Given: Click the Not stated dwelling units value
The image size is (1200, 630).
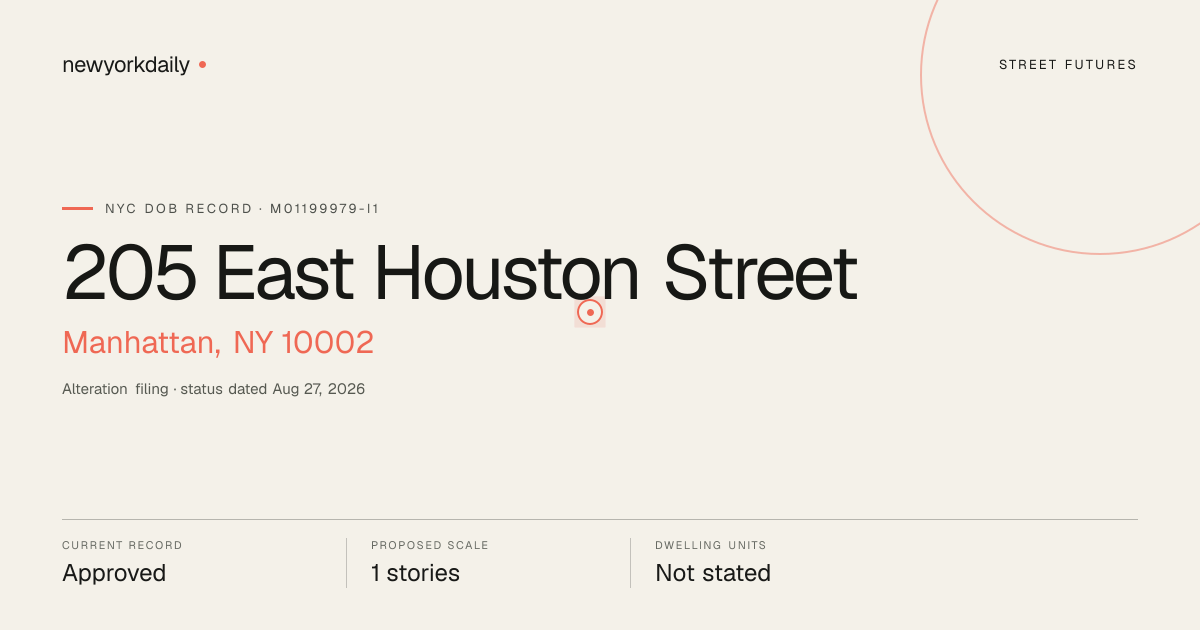Looking at the screenshot, I should tap(713, 574).
